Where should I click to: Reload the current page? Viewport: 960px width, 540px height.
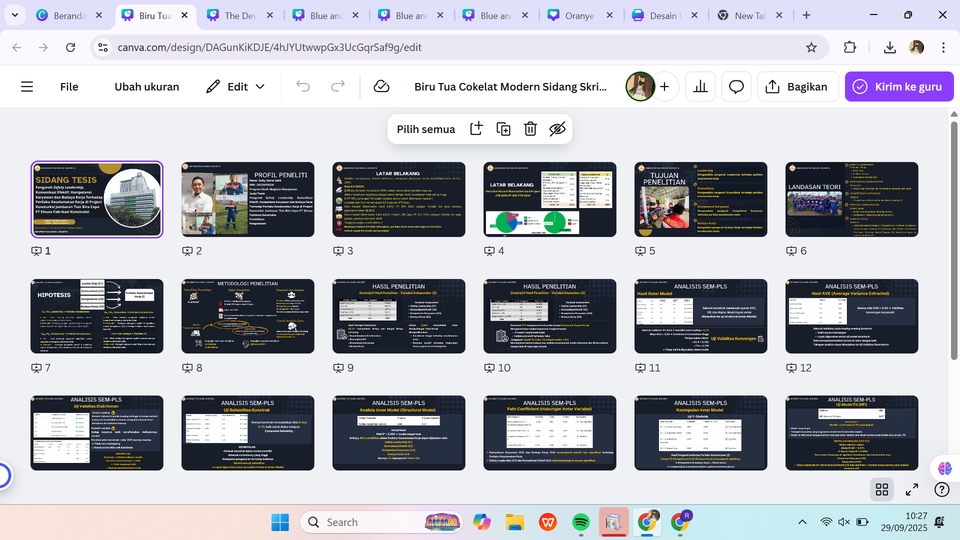click(70, 47)
